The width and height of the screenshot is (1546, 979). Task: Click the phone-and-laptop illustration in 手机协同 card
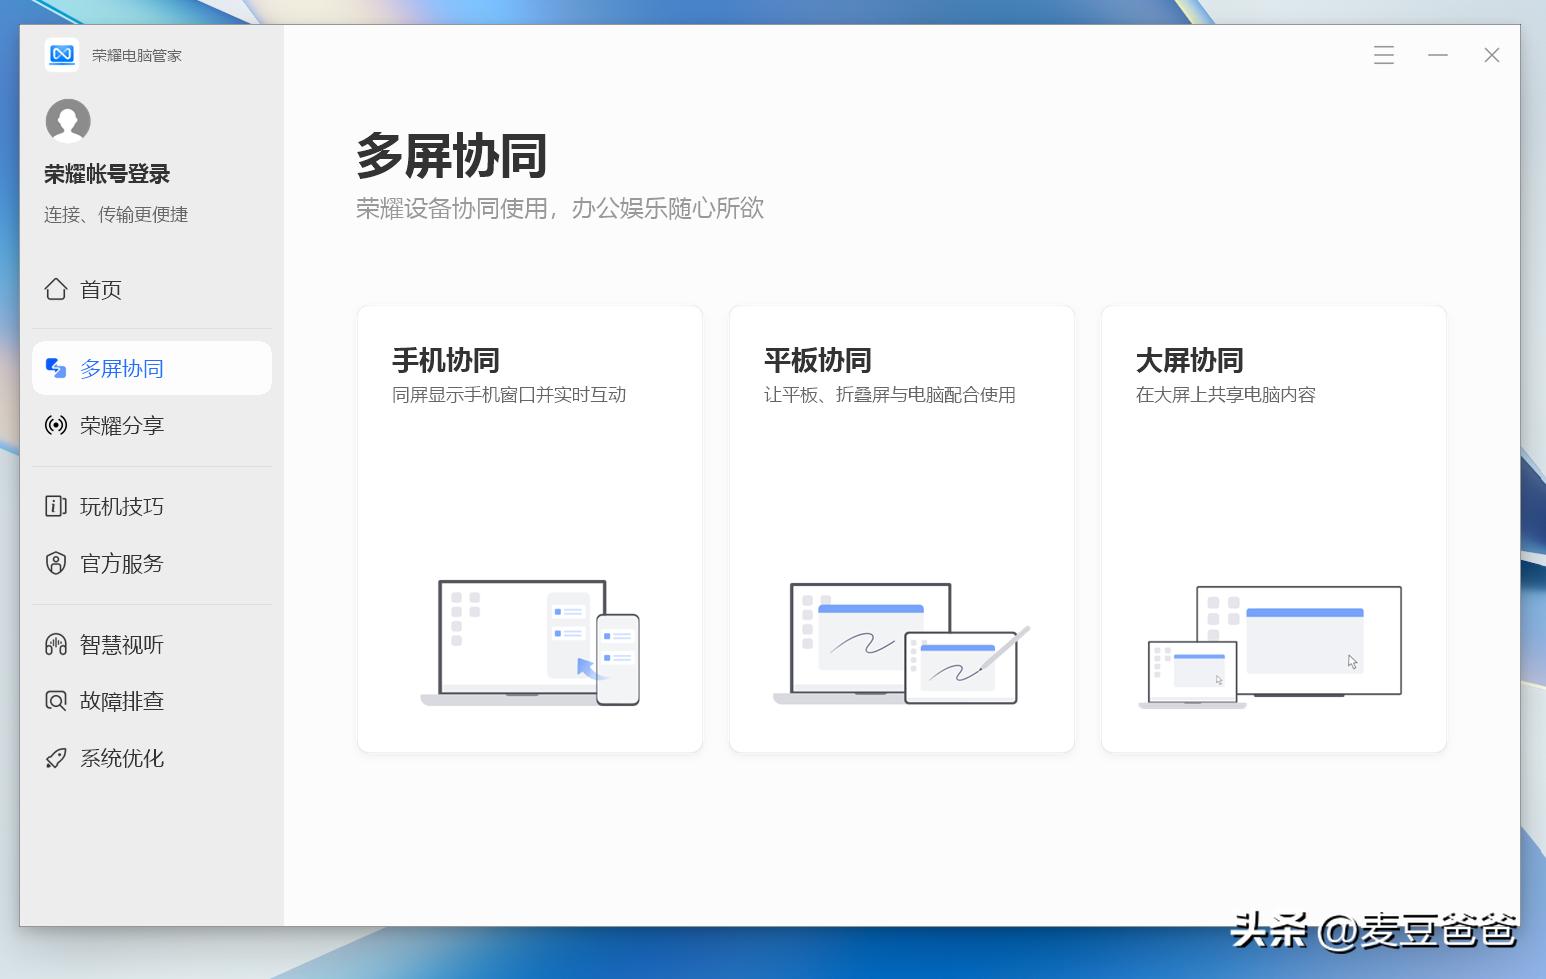pyautogui.click(x=530, y=643)
